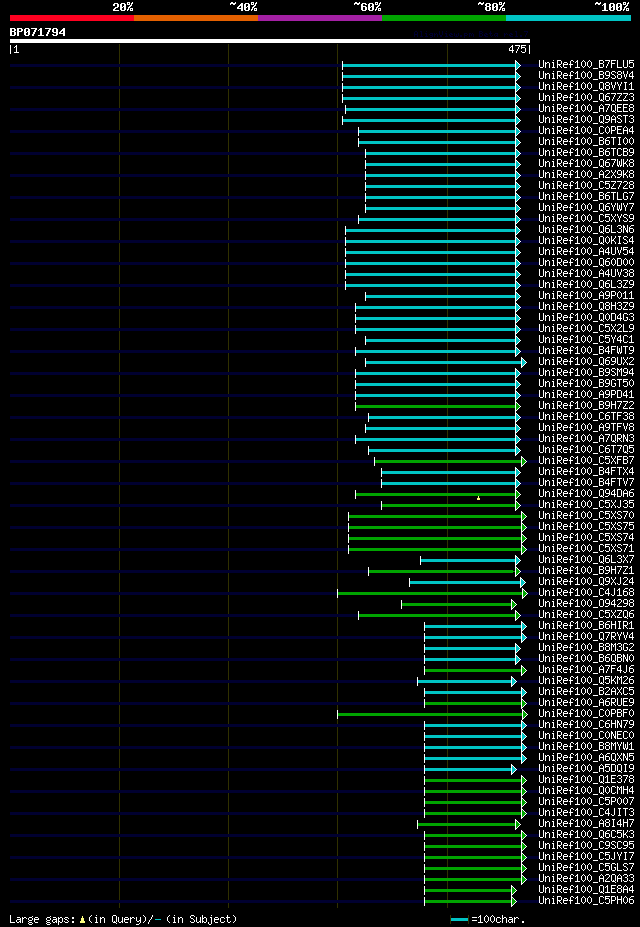The width and height of the screenshot is (640, 927).
Task: Select the UniRef100_A8I4H7 label
Action: [x=586, y=824]
